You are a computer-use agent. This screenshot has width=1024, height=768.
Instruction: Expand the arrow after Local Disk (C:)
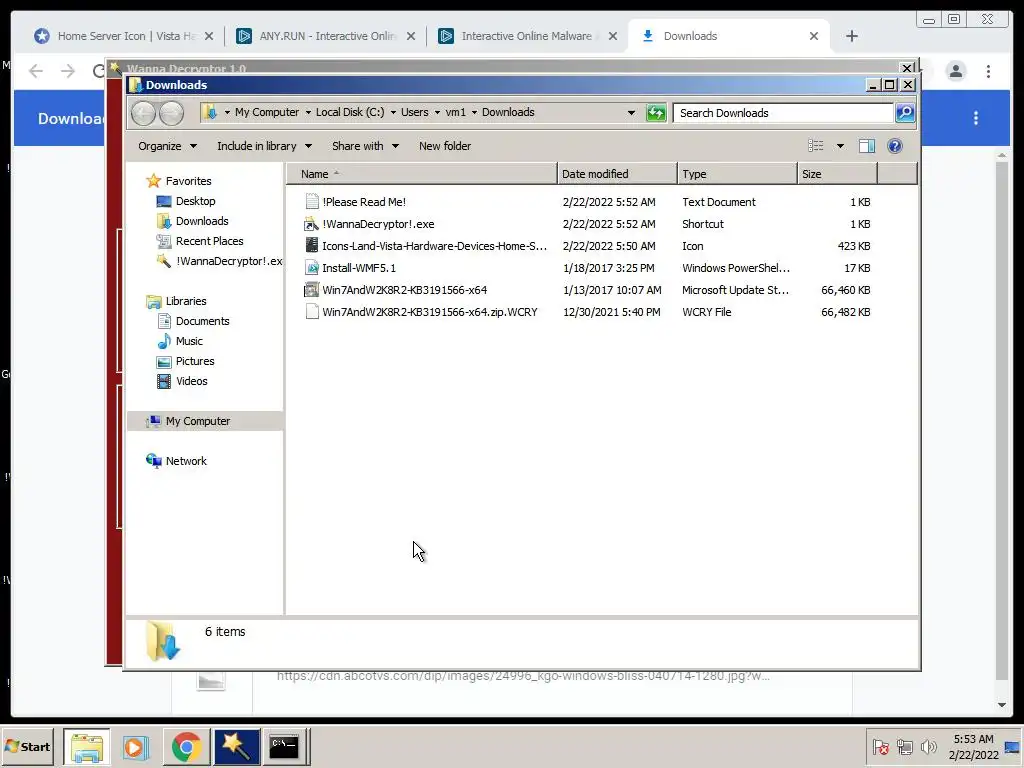(x=393, y=112)
